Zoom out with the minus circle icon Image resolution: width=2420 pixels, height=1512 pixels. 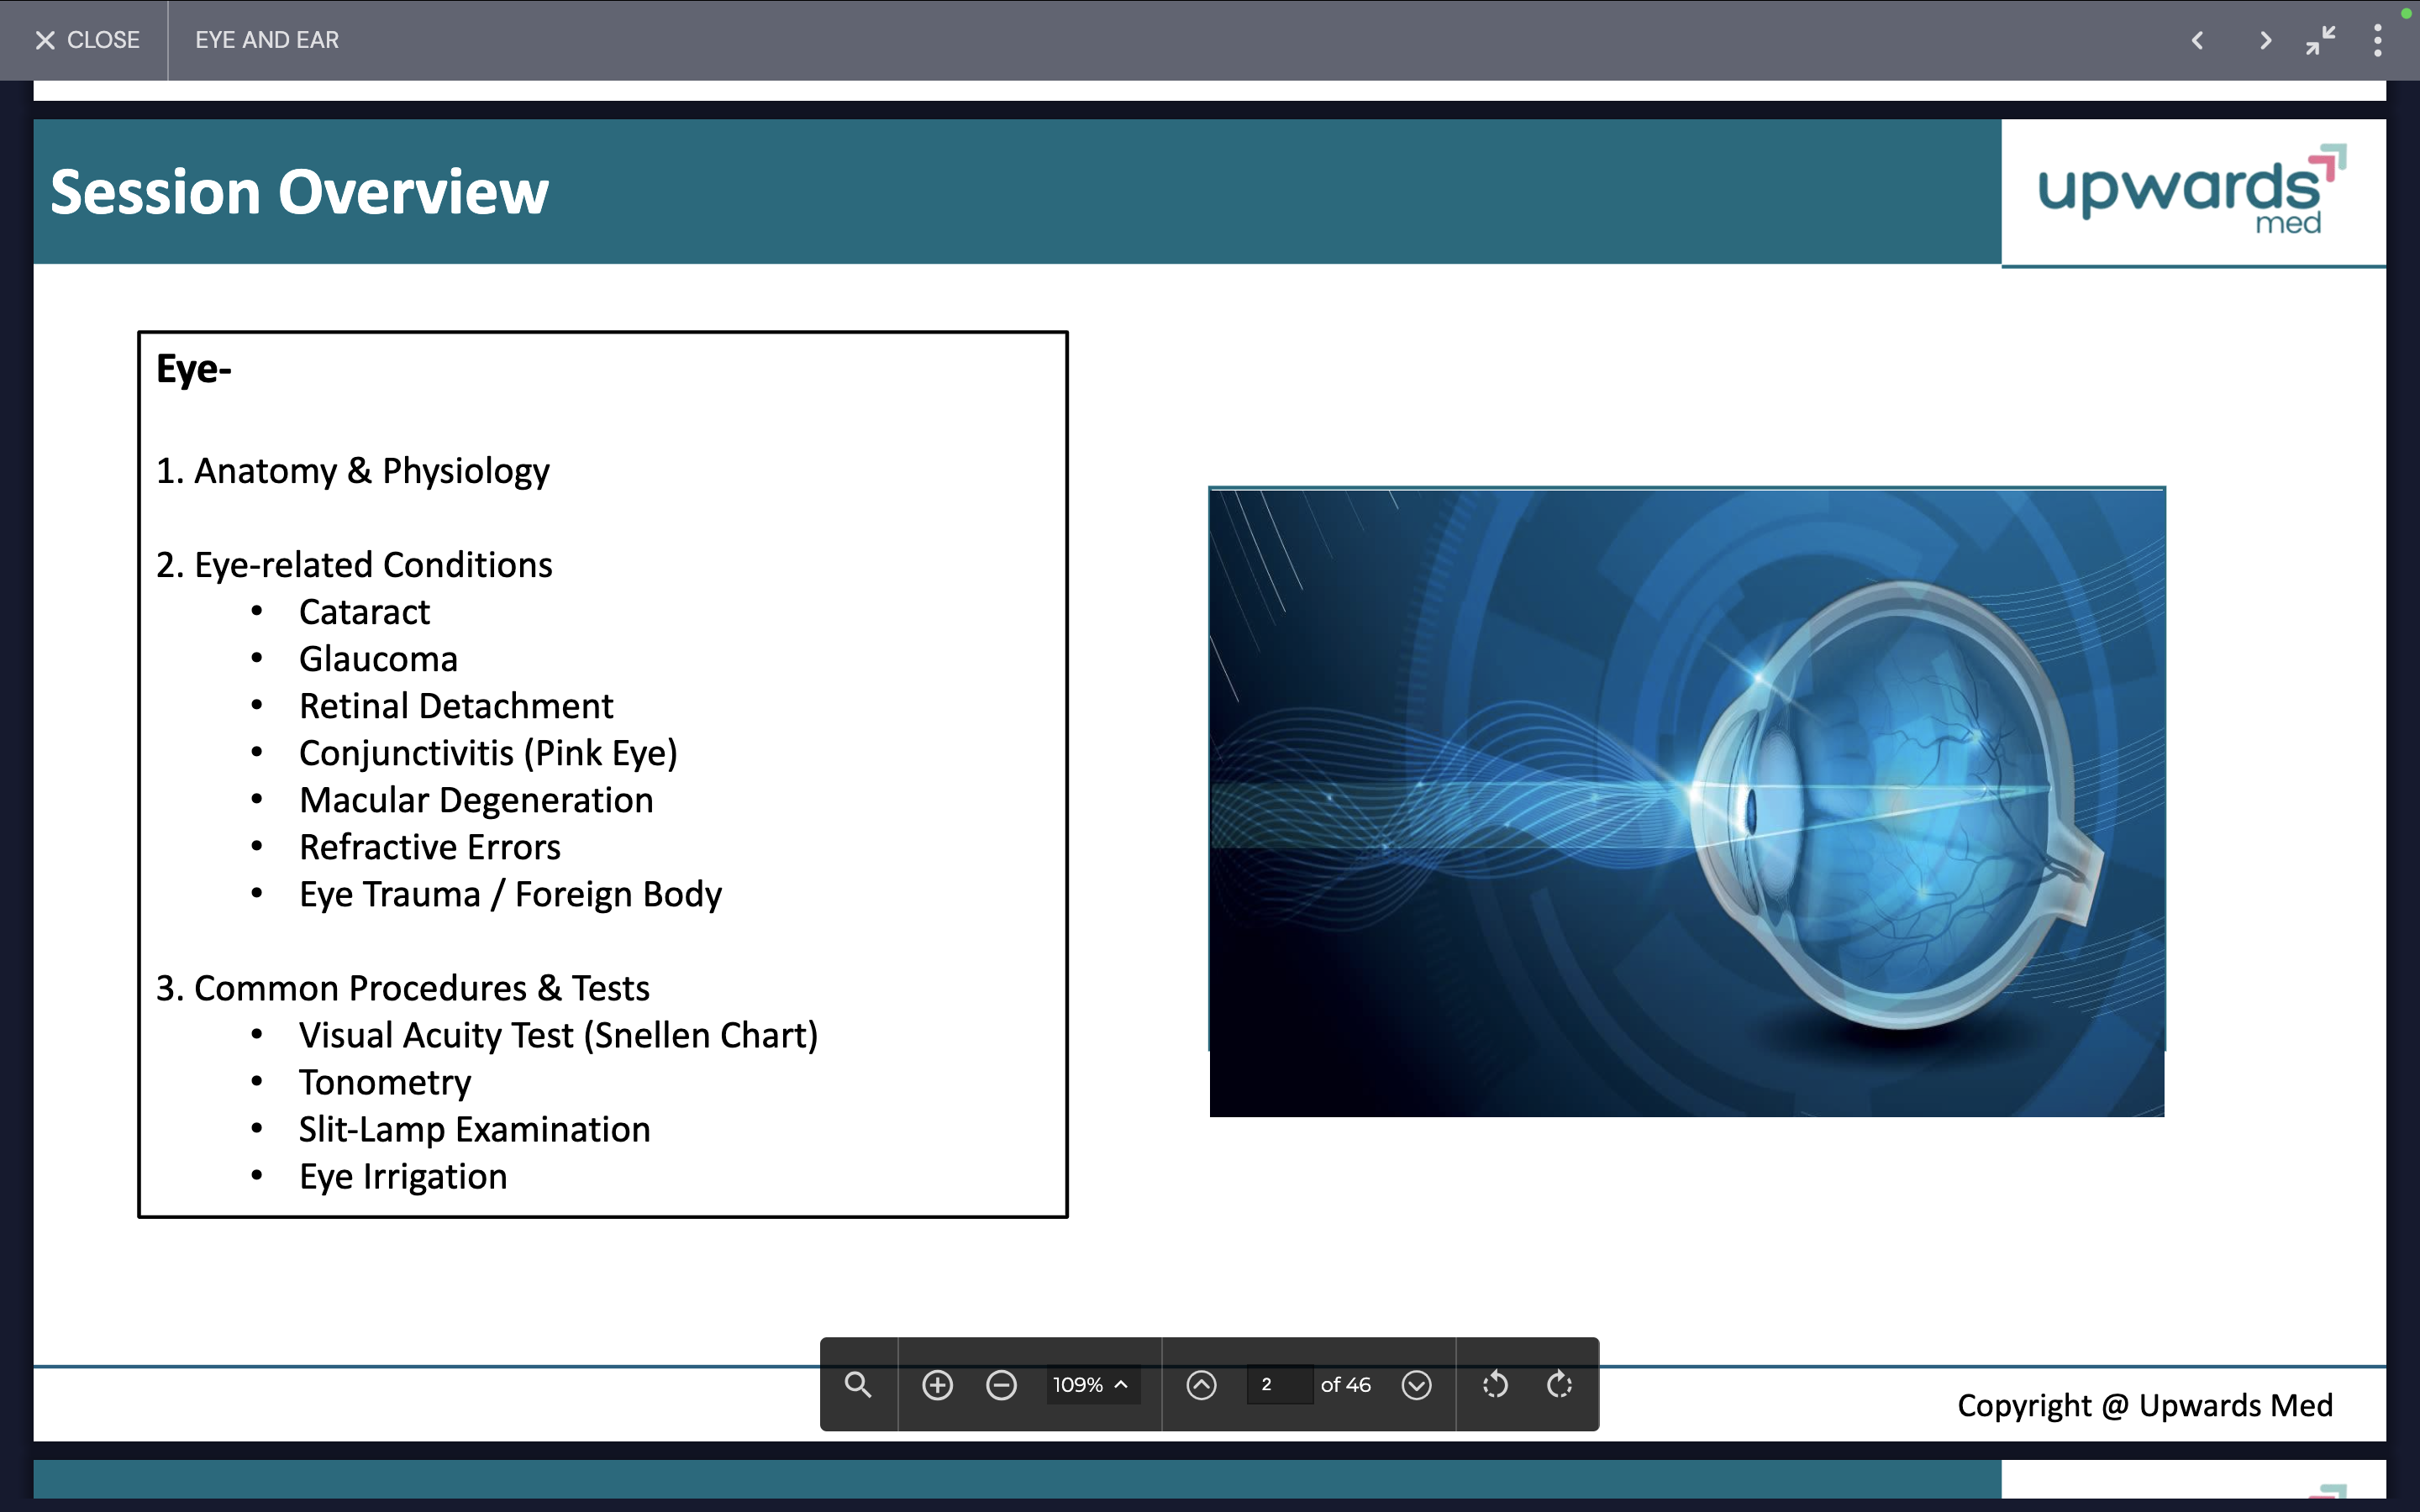[1001, 1385]
